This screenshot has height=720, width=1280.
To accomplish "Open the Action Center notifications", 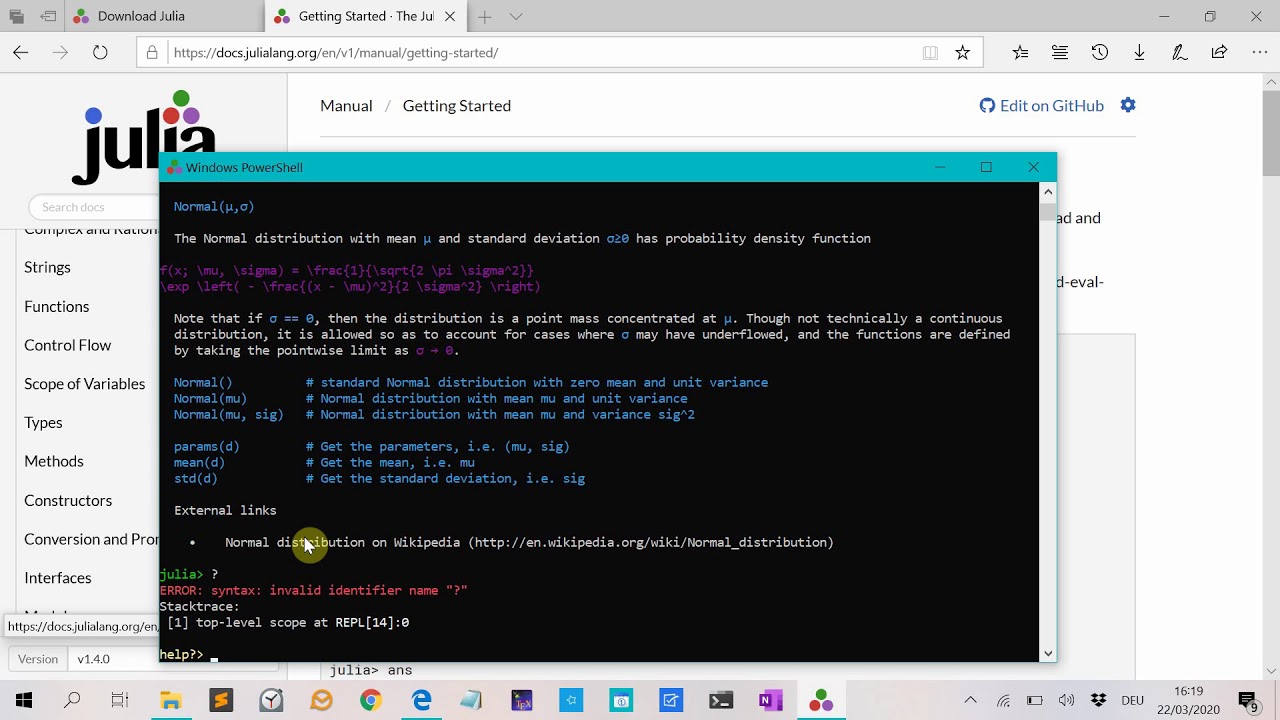I will pyautogui.click(x=1248, y=700).
